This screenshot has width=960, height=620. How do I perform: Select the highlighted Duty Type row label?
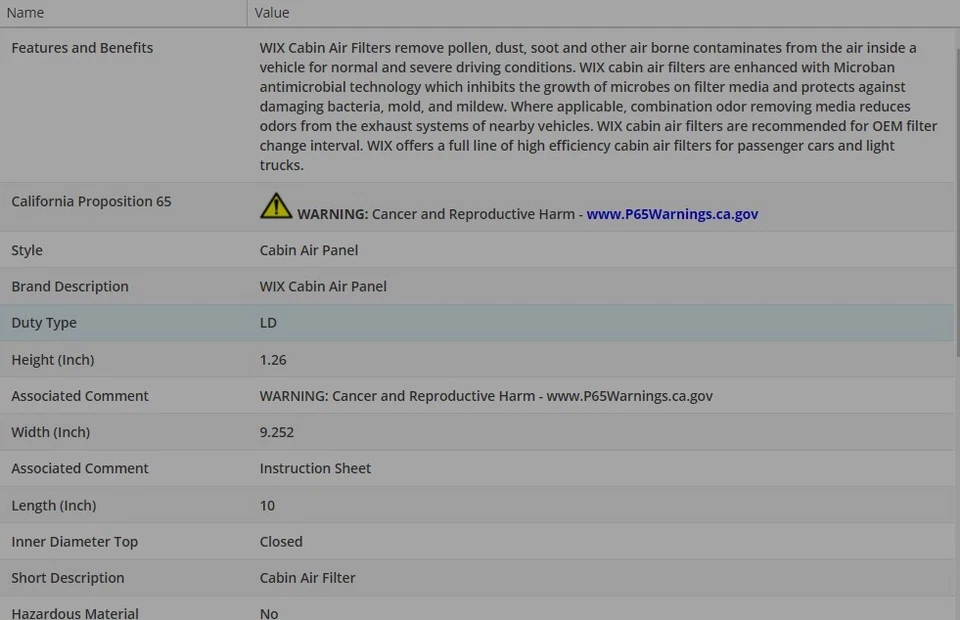coord(44,323)
